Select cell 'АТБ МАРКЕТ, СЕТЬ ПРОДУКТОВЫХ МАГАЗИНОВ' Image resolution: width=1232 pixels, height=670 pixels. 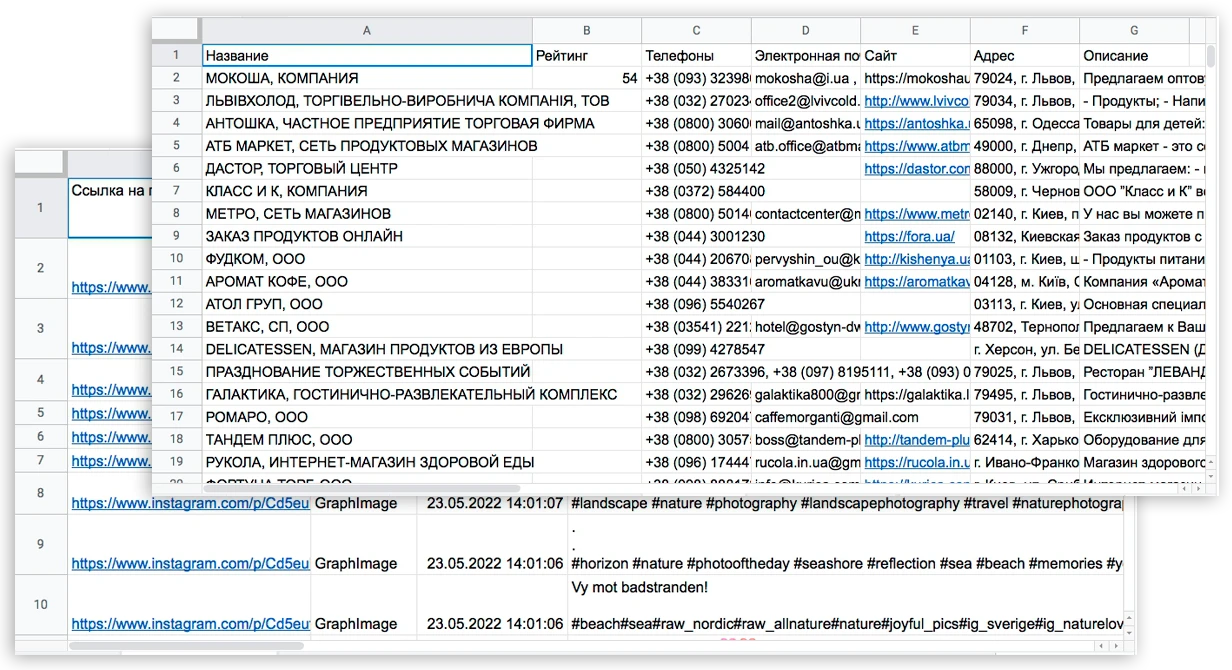click(x=366, y=146)
